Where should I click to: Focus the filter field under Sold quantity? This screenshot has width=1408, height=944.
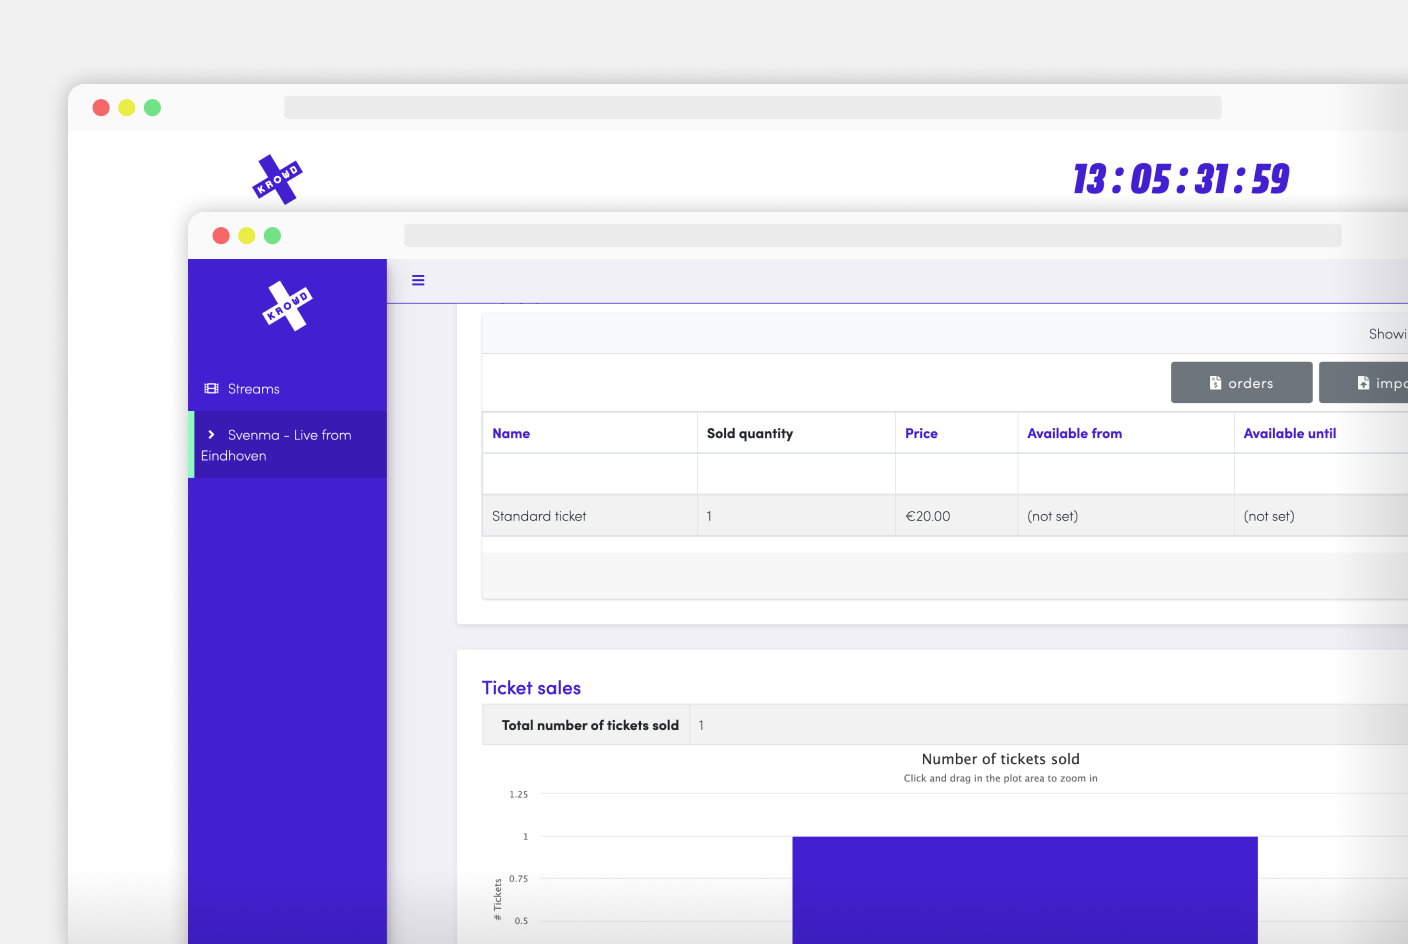point(796,474)
